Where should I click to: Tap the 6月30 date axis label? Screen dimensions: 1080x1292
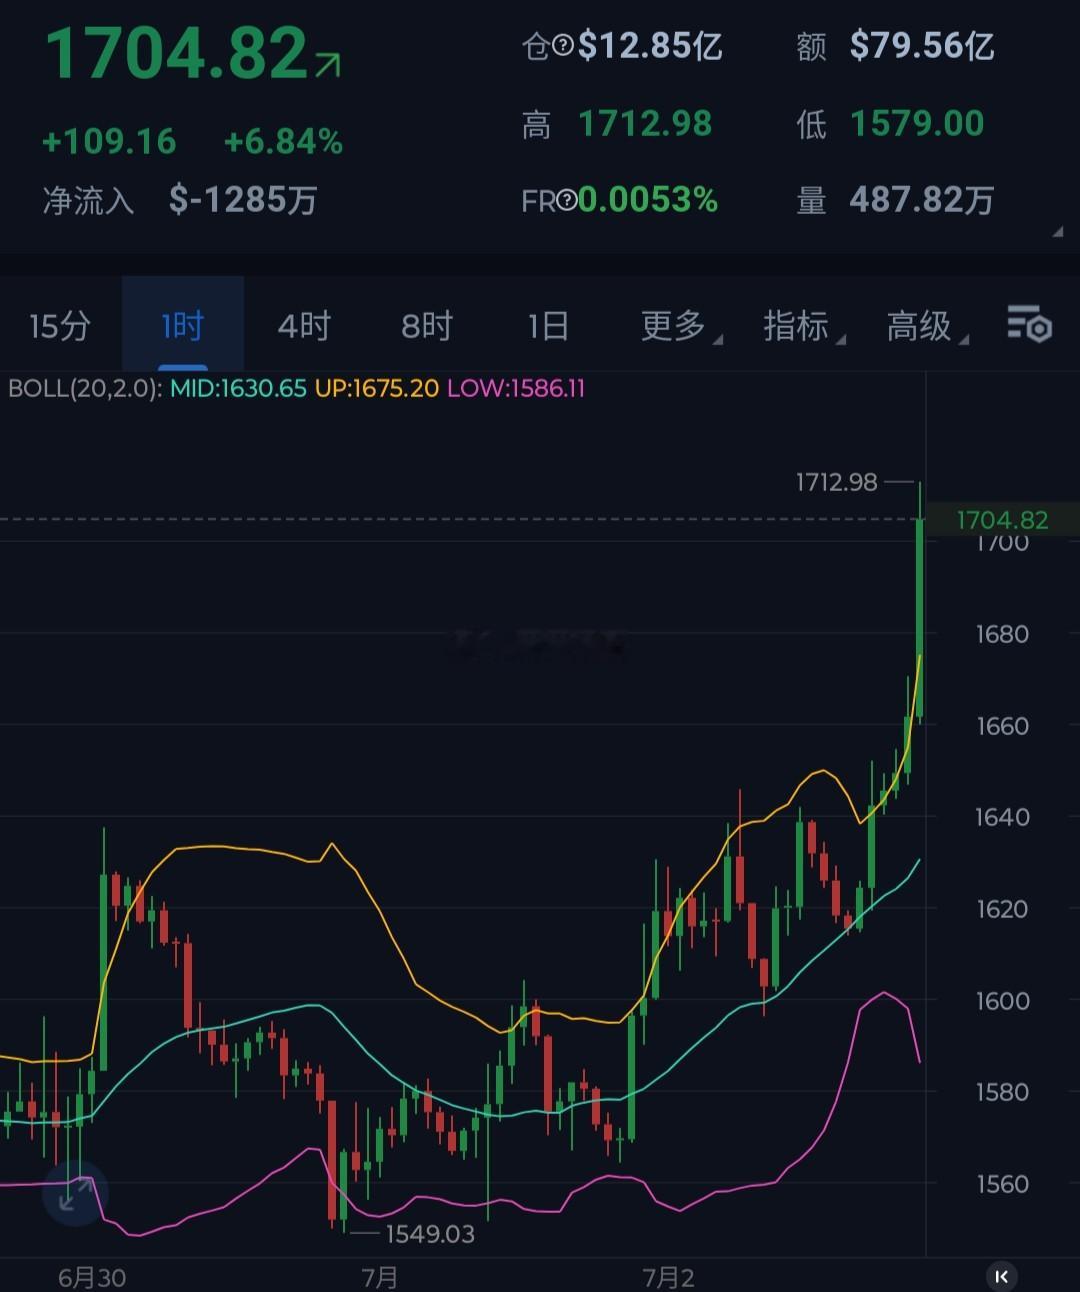point(92,1277)
